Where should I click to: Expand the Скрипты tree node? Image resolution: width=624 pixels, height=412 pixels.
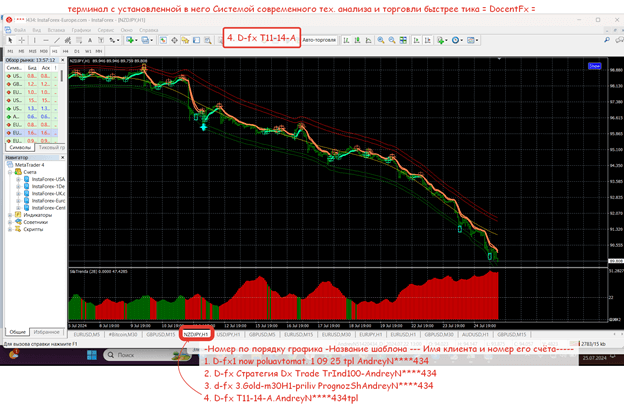point(10,229)
